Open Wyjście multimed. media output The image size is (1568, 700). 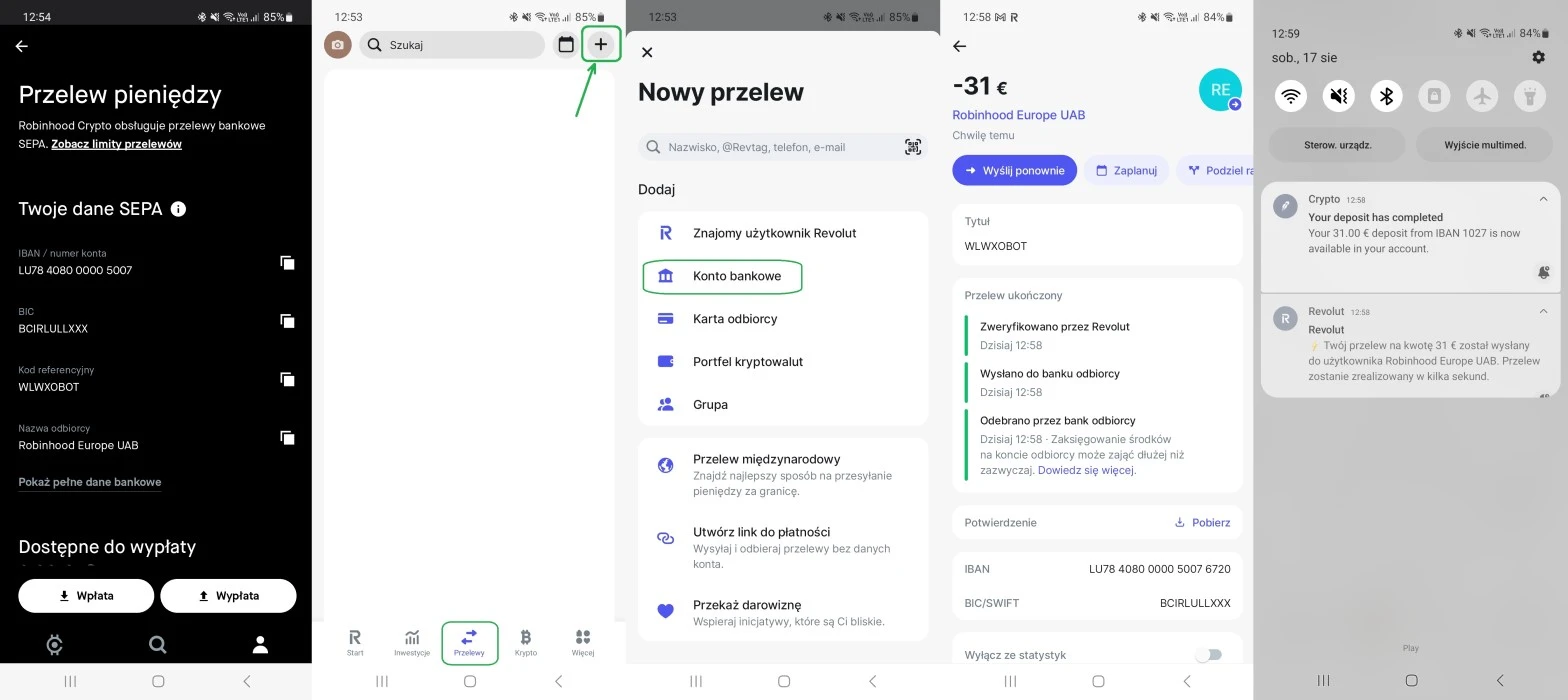[1485, 145]
